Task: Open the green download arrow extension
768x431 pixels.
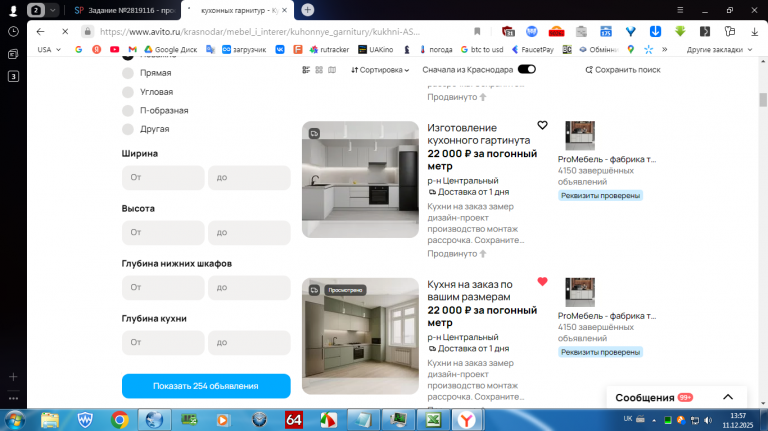Action: tap(680, 31)
